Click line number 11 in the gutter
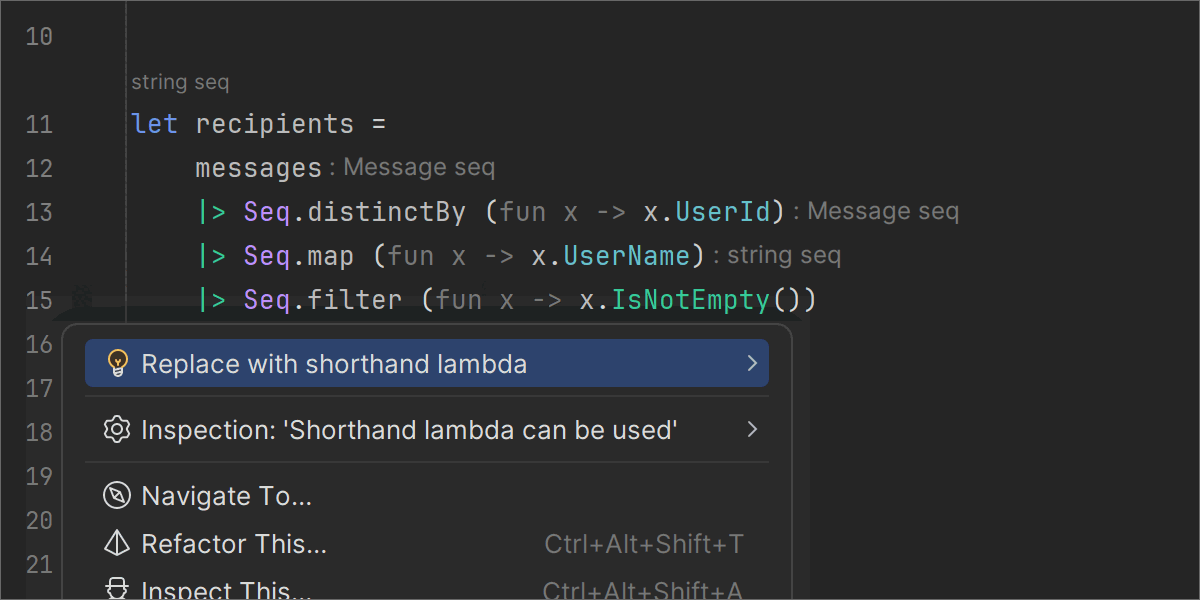 click(39, 124)
